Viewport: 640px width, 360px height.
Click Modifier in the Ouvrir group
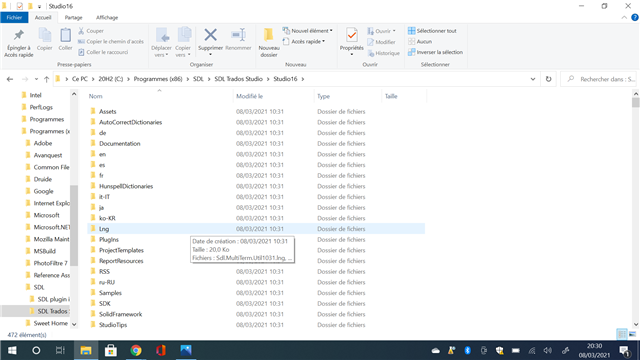[x=381, y=42]
